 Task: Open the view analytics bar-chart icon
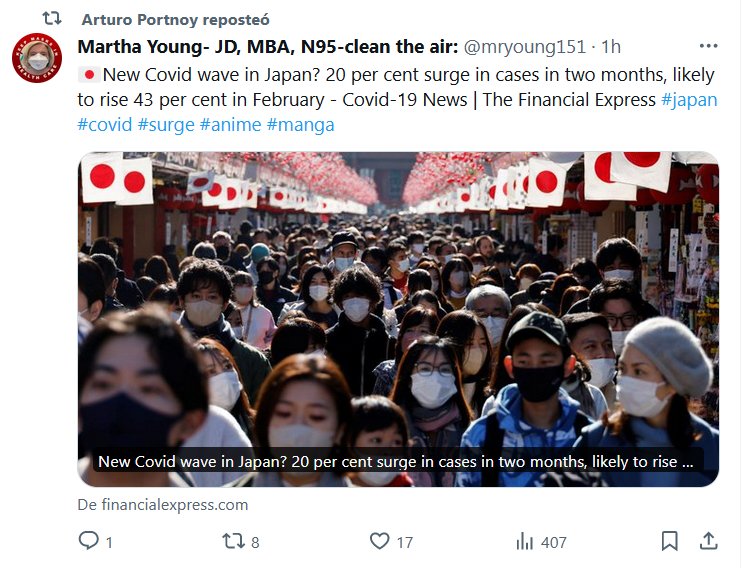(525, 541)
